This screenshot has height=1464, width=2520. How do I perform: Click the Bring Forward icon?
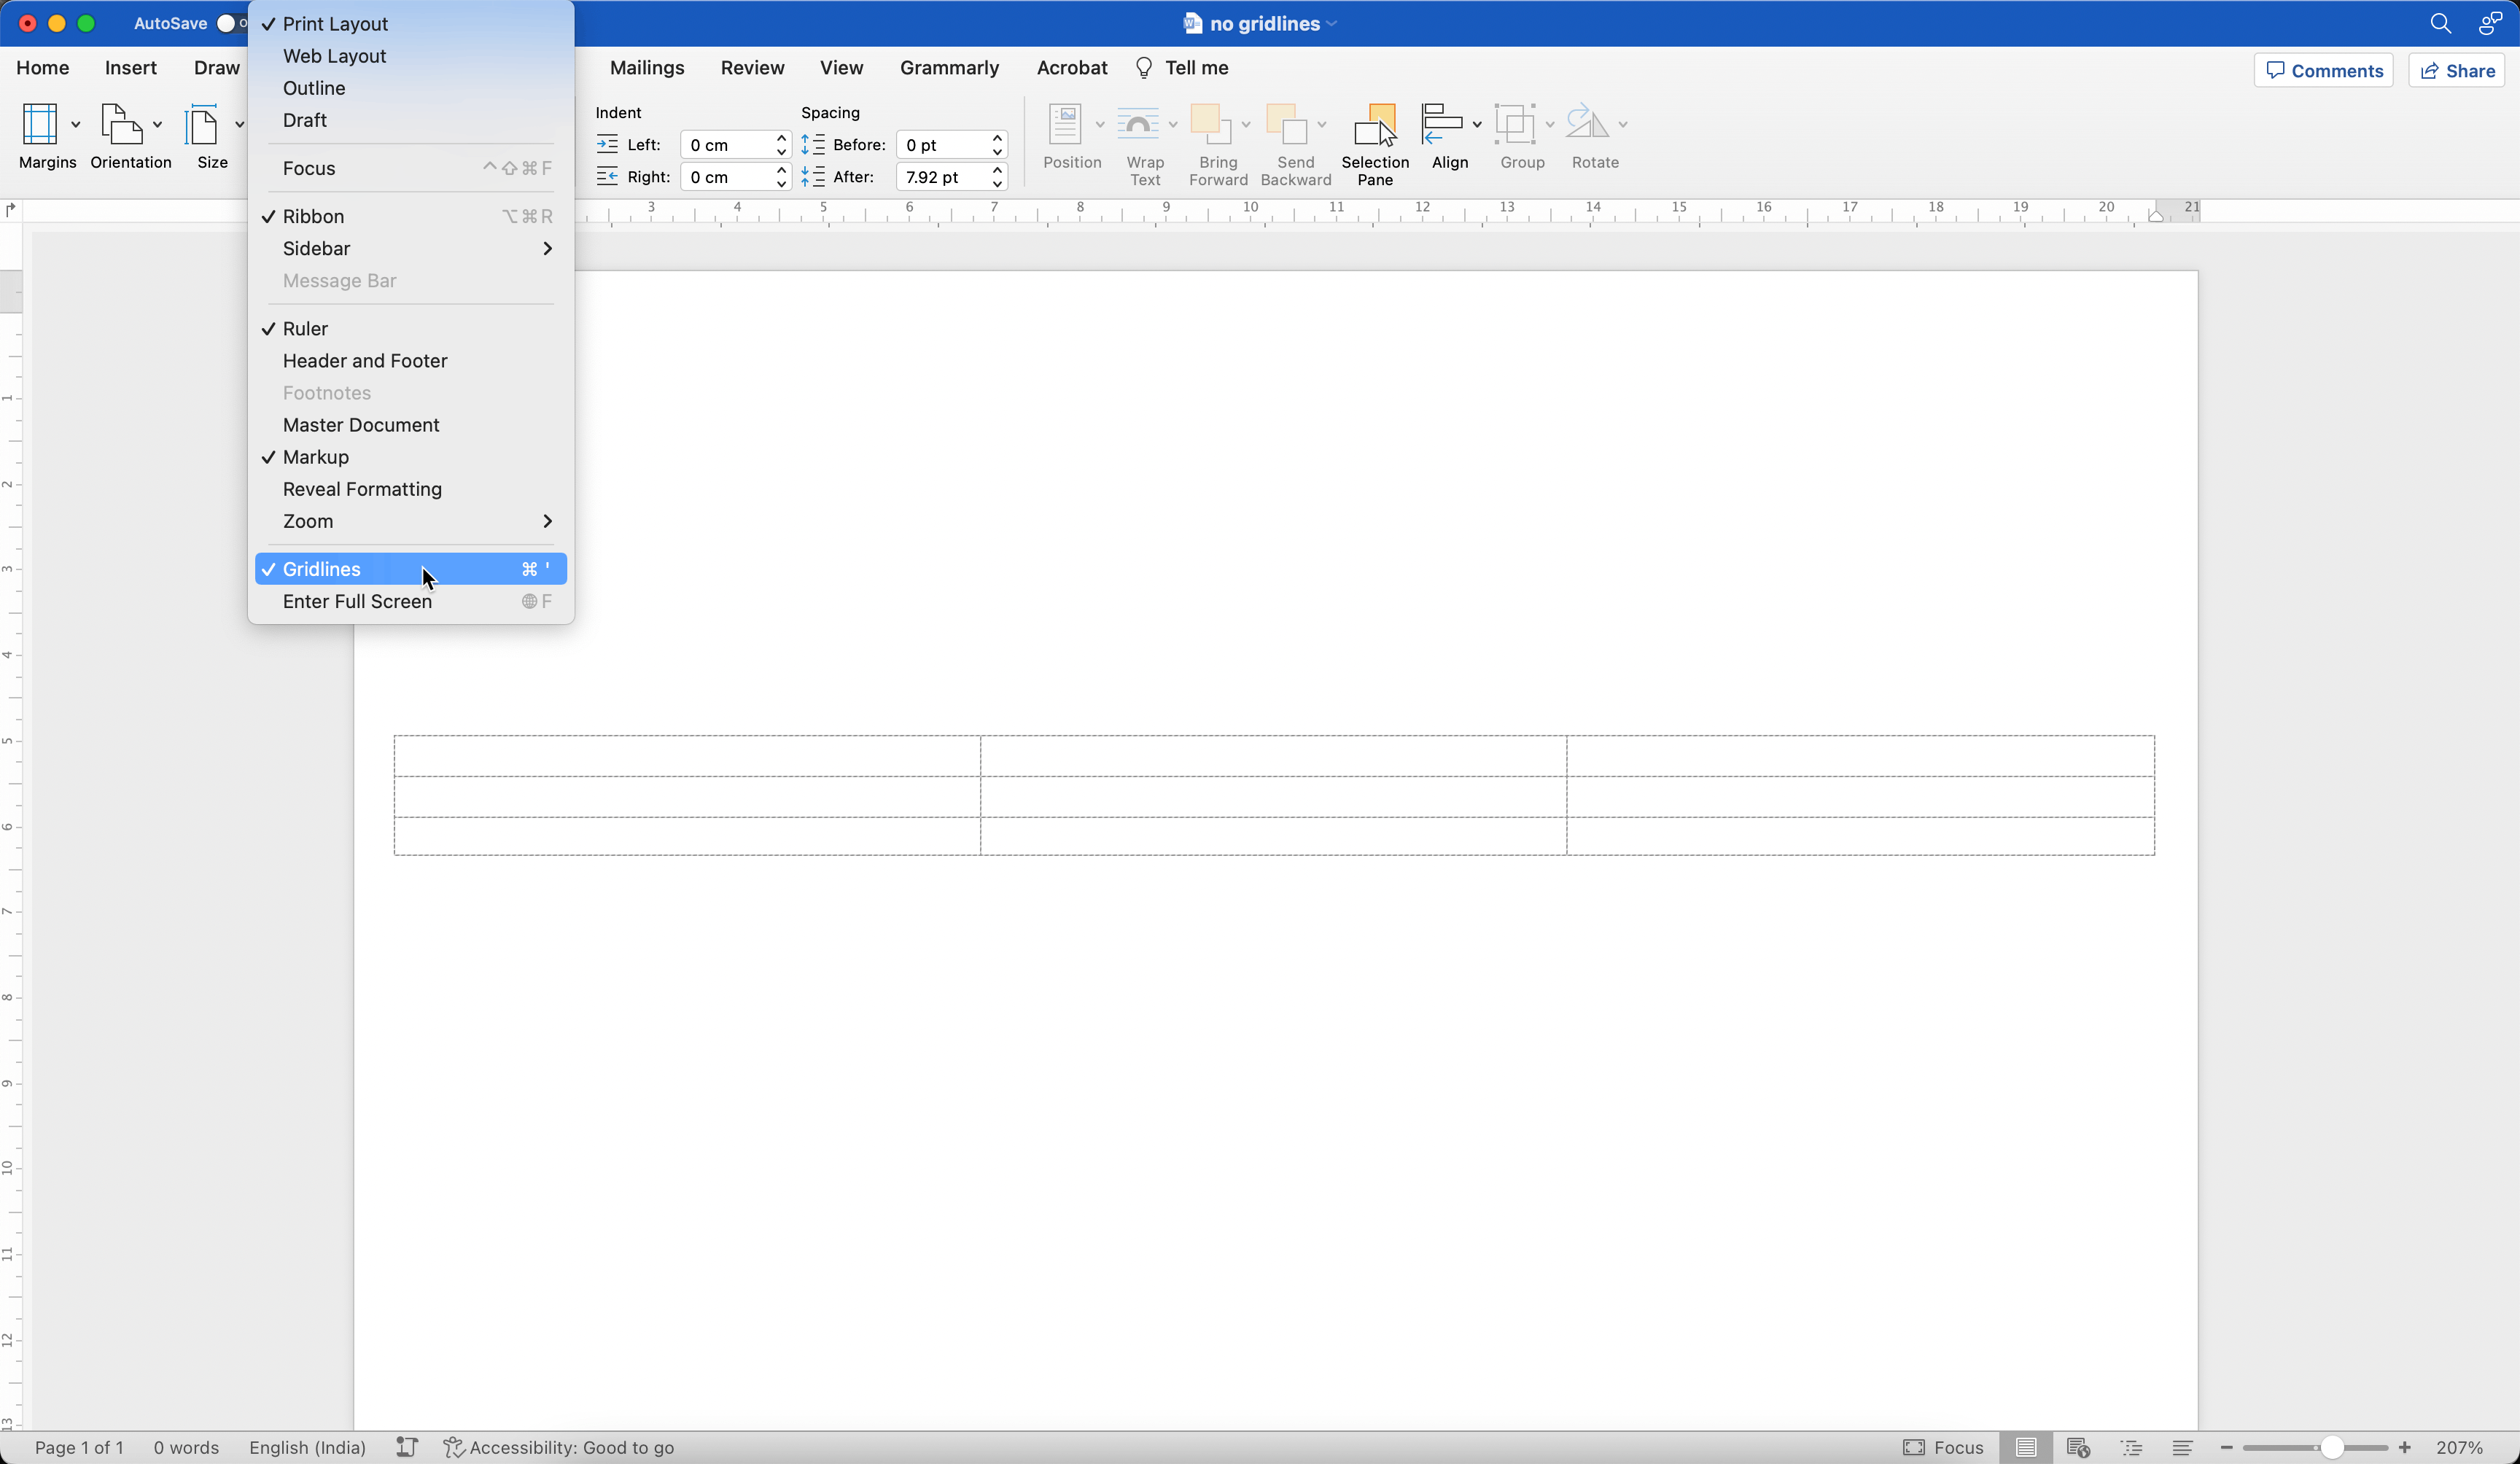(x=1211, y=125)
